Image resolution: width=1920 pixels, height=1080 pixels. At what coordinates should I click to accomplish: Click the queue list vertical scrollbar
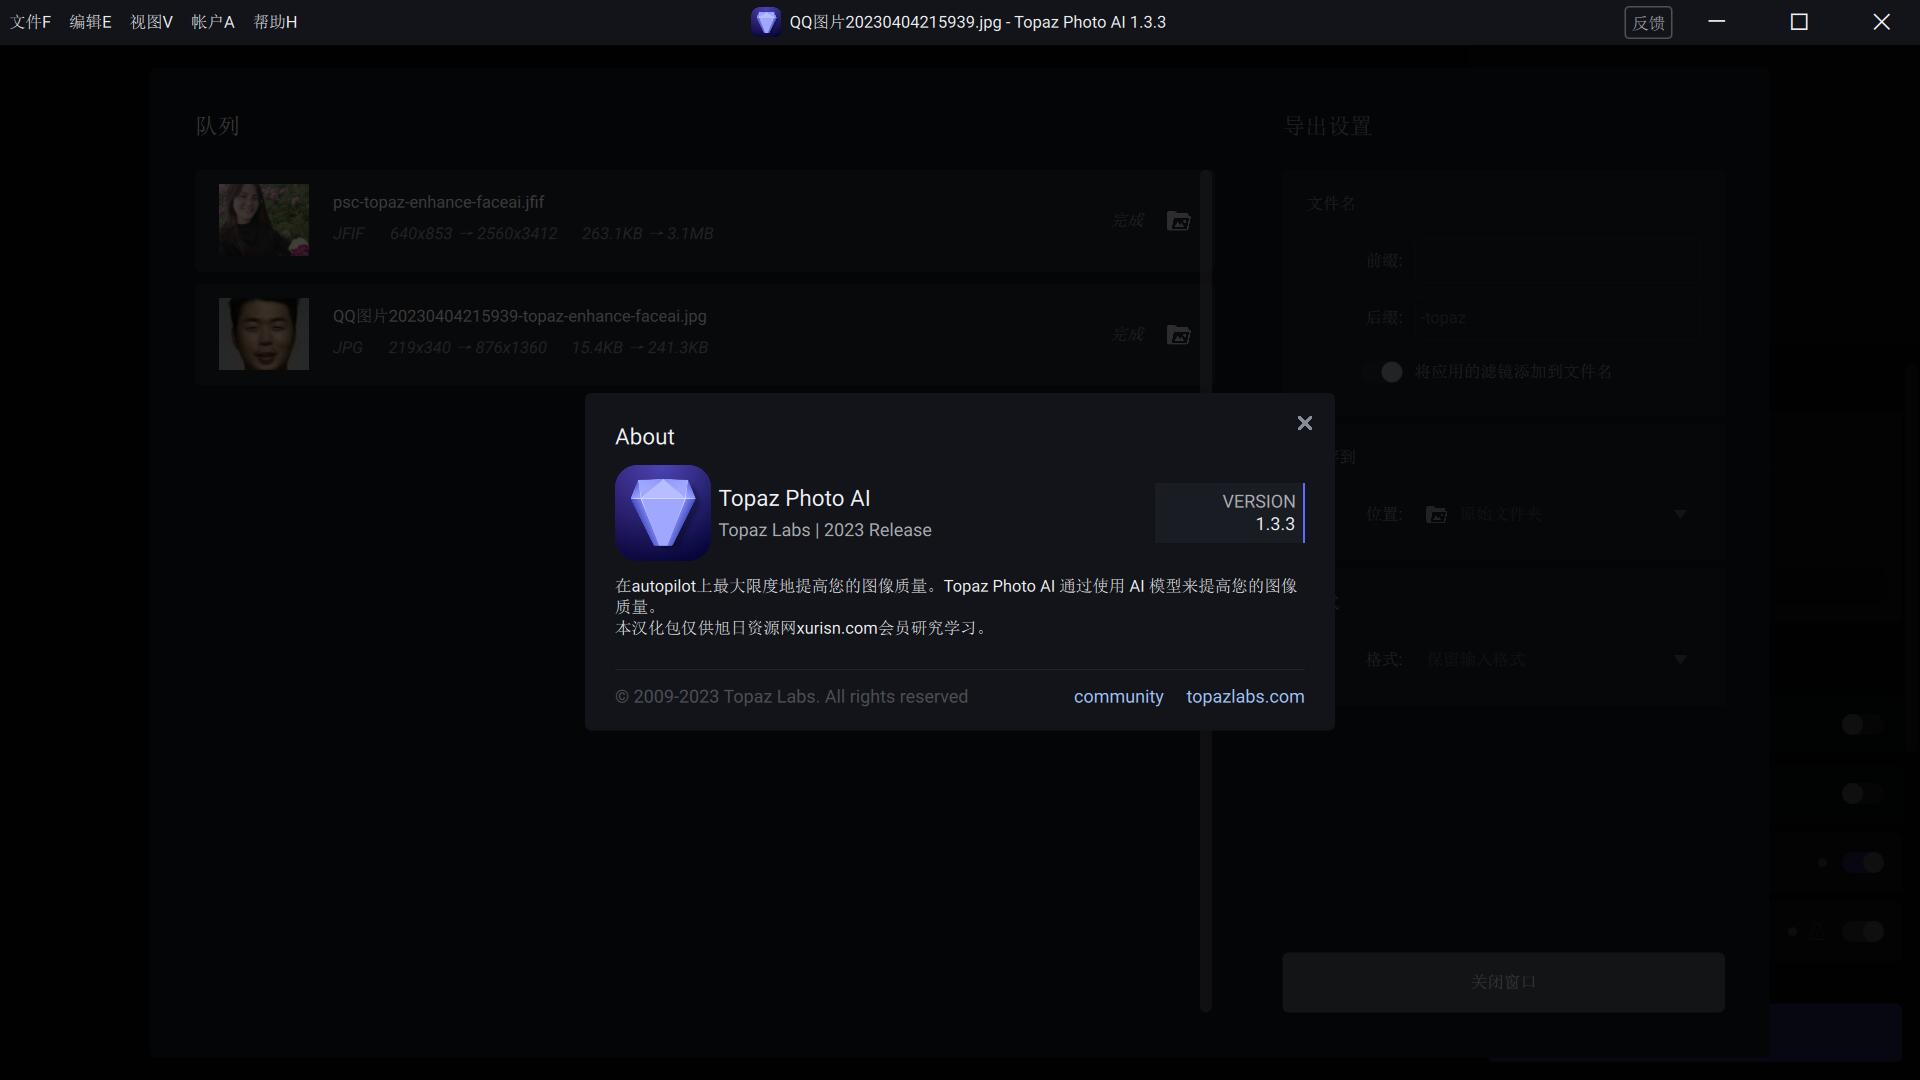(1206, 590)
